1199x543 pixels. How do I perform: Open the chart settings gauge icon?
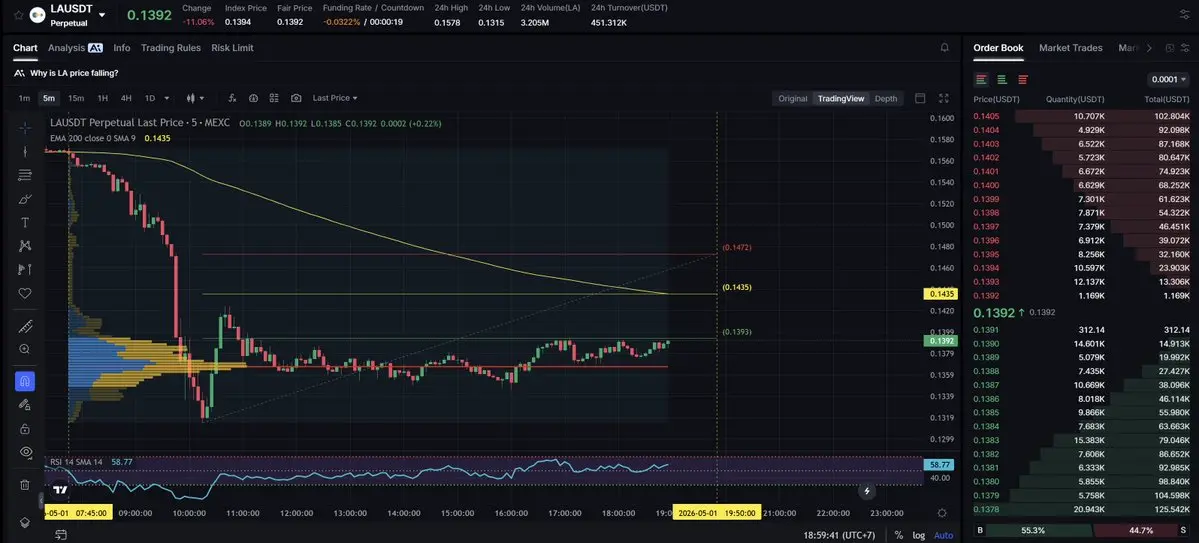point(253,98)
